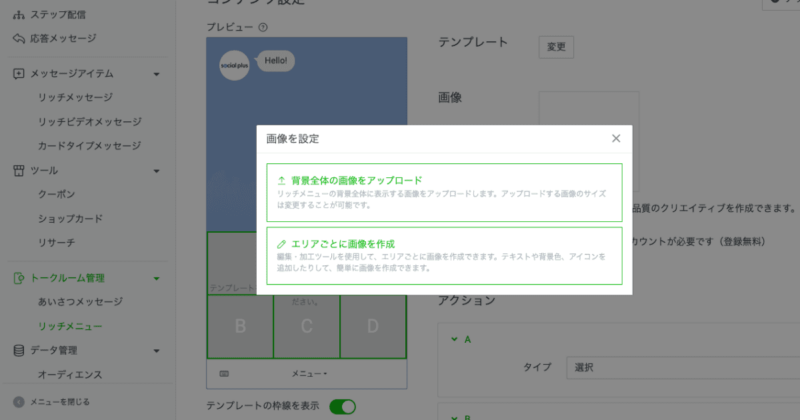800x420 pixels.
Task: Toggle テンプレートの枠線を表示 switch
Action: click(x=342, y=407)
